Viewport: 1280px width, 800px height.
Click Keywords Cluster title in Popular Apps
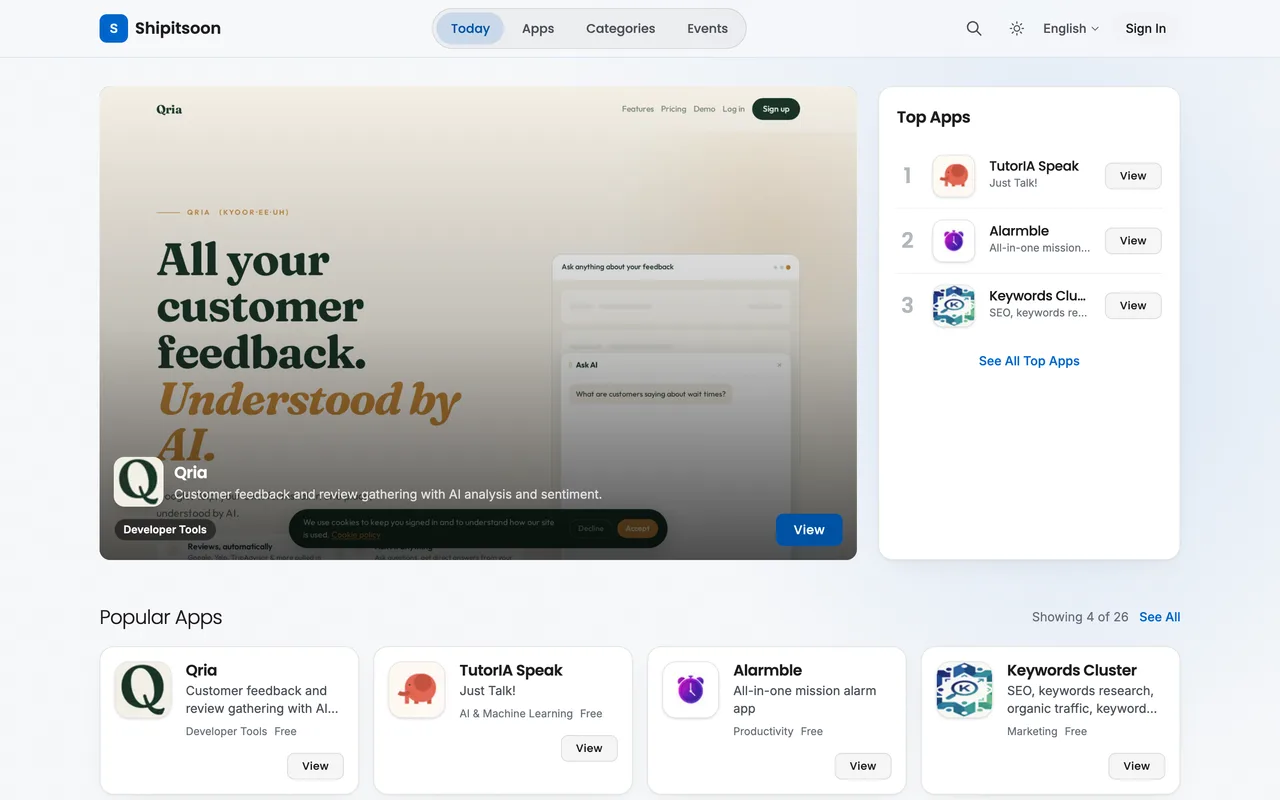(1072, 670)
